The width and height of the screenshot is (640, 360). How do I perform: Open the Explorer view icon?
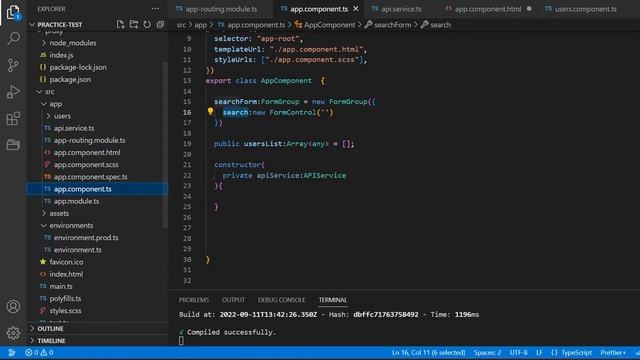tap(13, 12)
